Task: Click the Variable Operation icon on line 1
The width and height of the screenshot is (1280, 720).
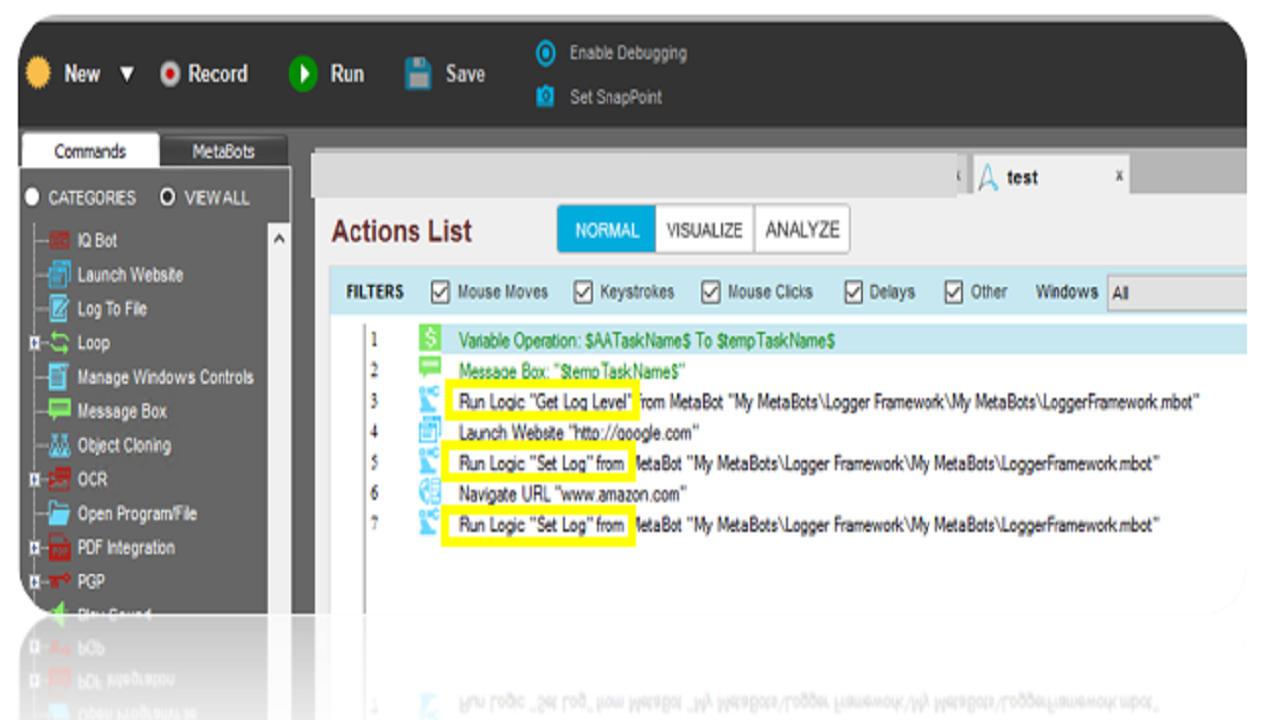Action: [x=430, y=340]
